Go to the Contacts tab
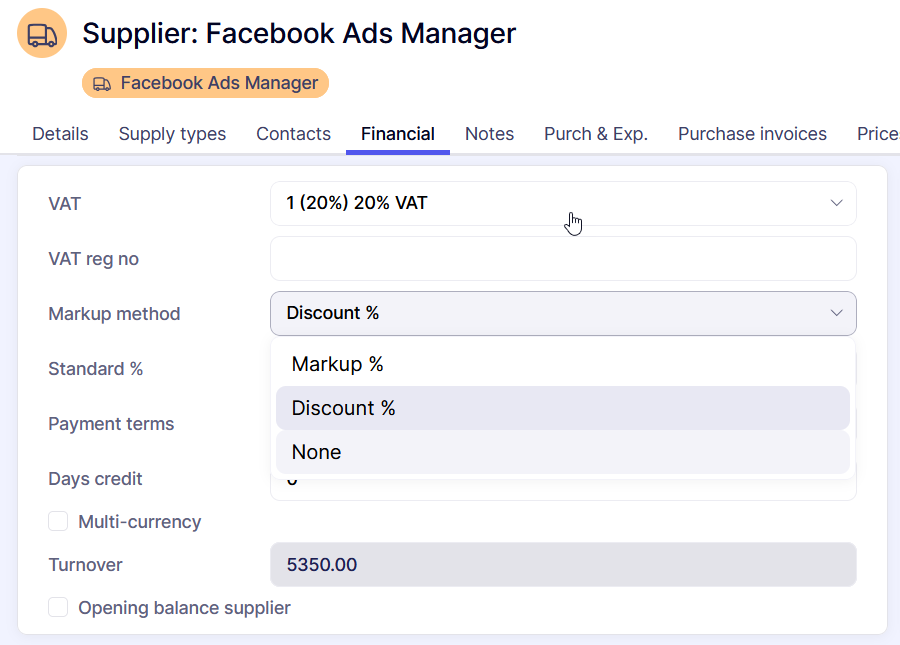This screenshot has height=645, width=900. click(x=293, y=134)
